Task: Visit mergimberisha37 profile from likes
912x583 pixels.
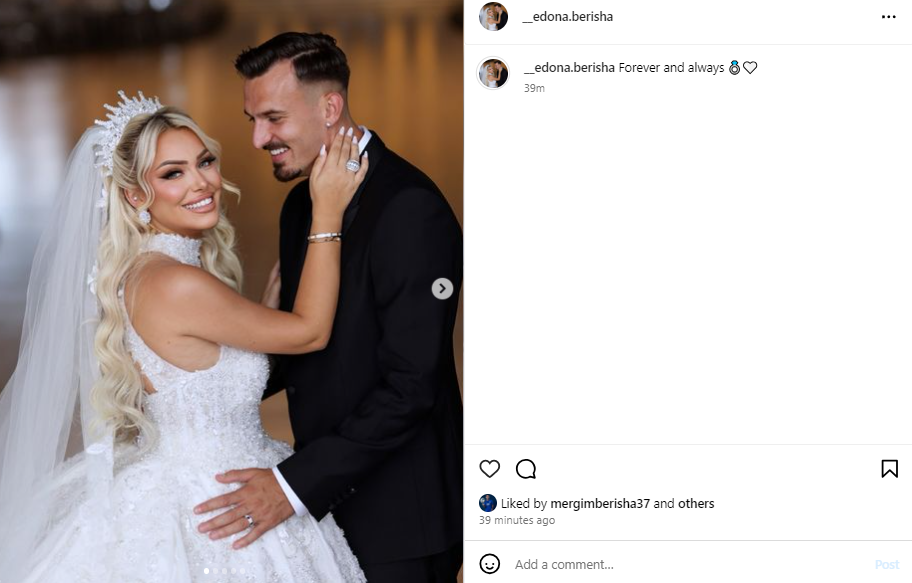Action: point(600,504)
